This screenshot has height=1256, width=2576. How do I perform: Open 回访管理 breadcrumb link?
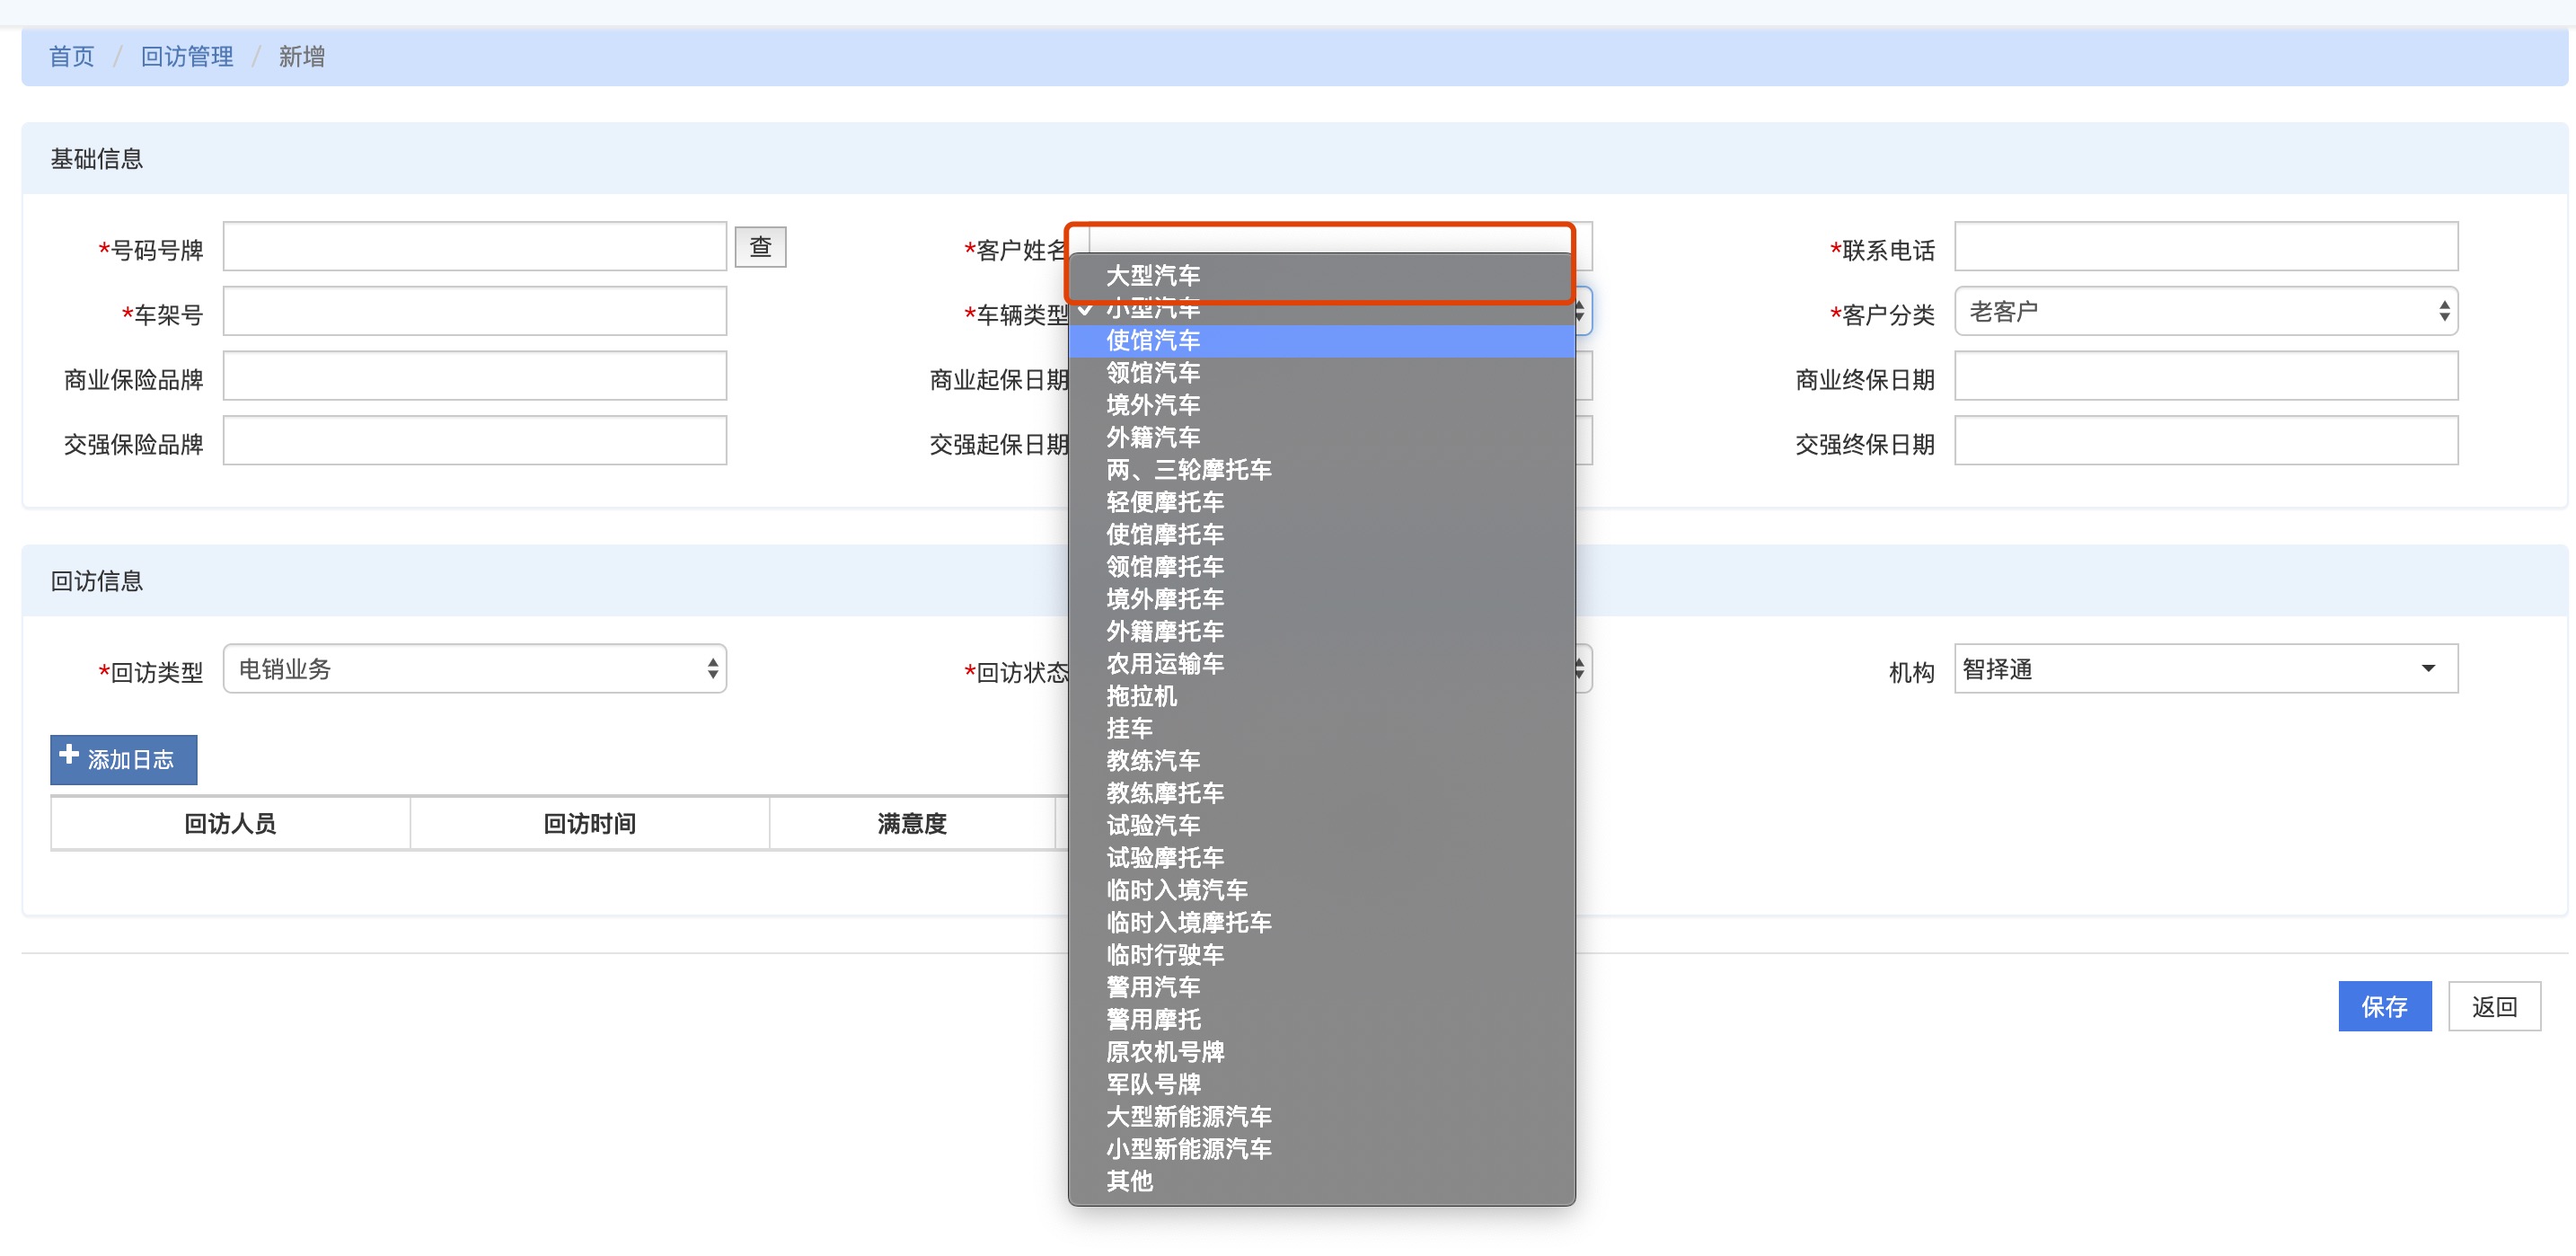coord(186,57)
